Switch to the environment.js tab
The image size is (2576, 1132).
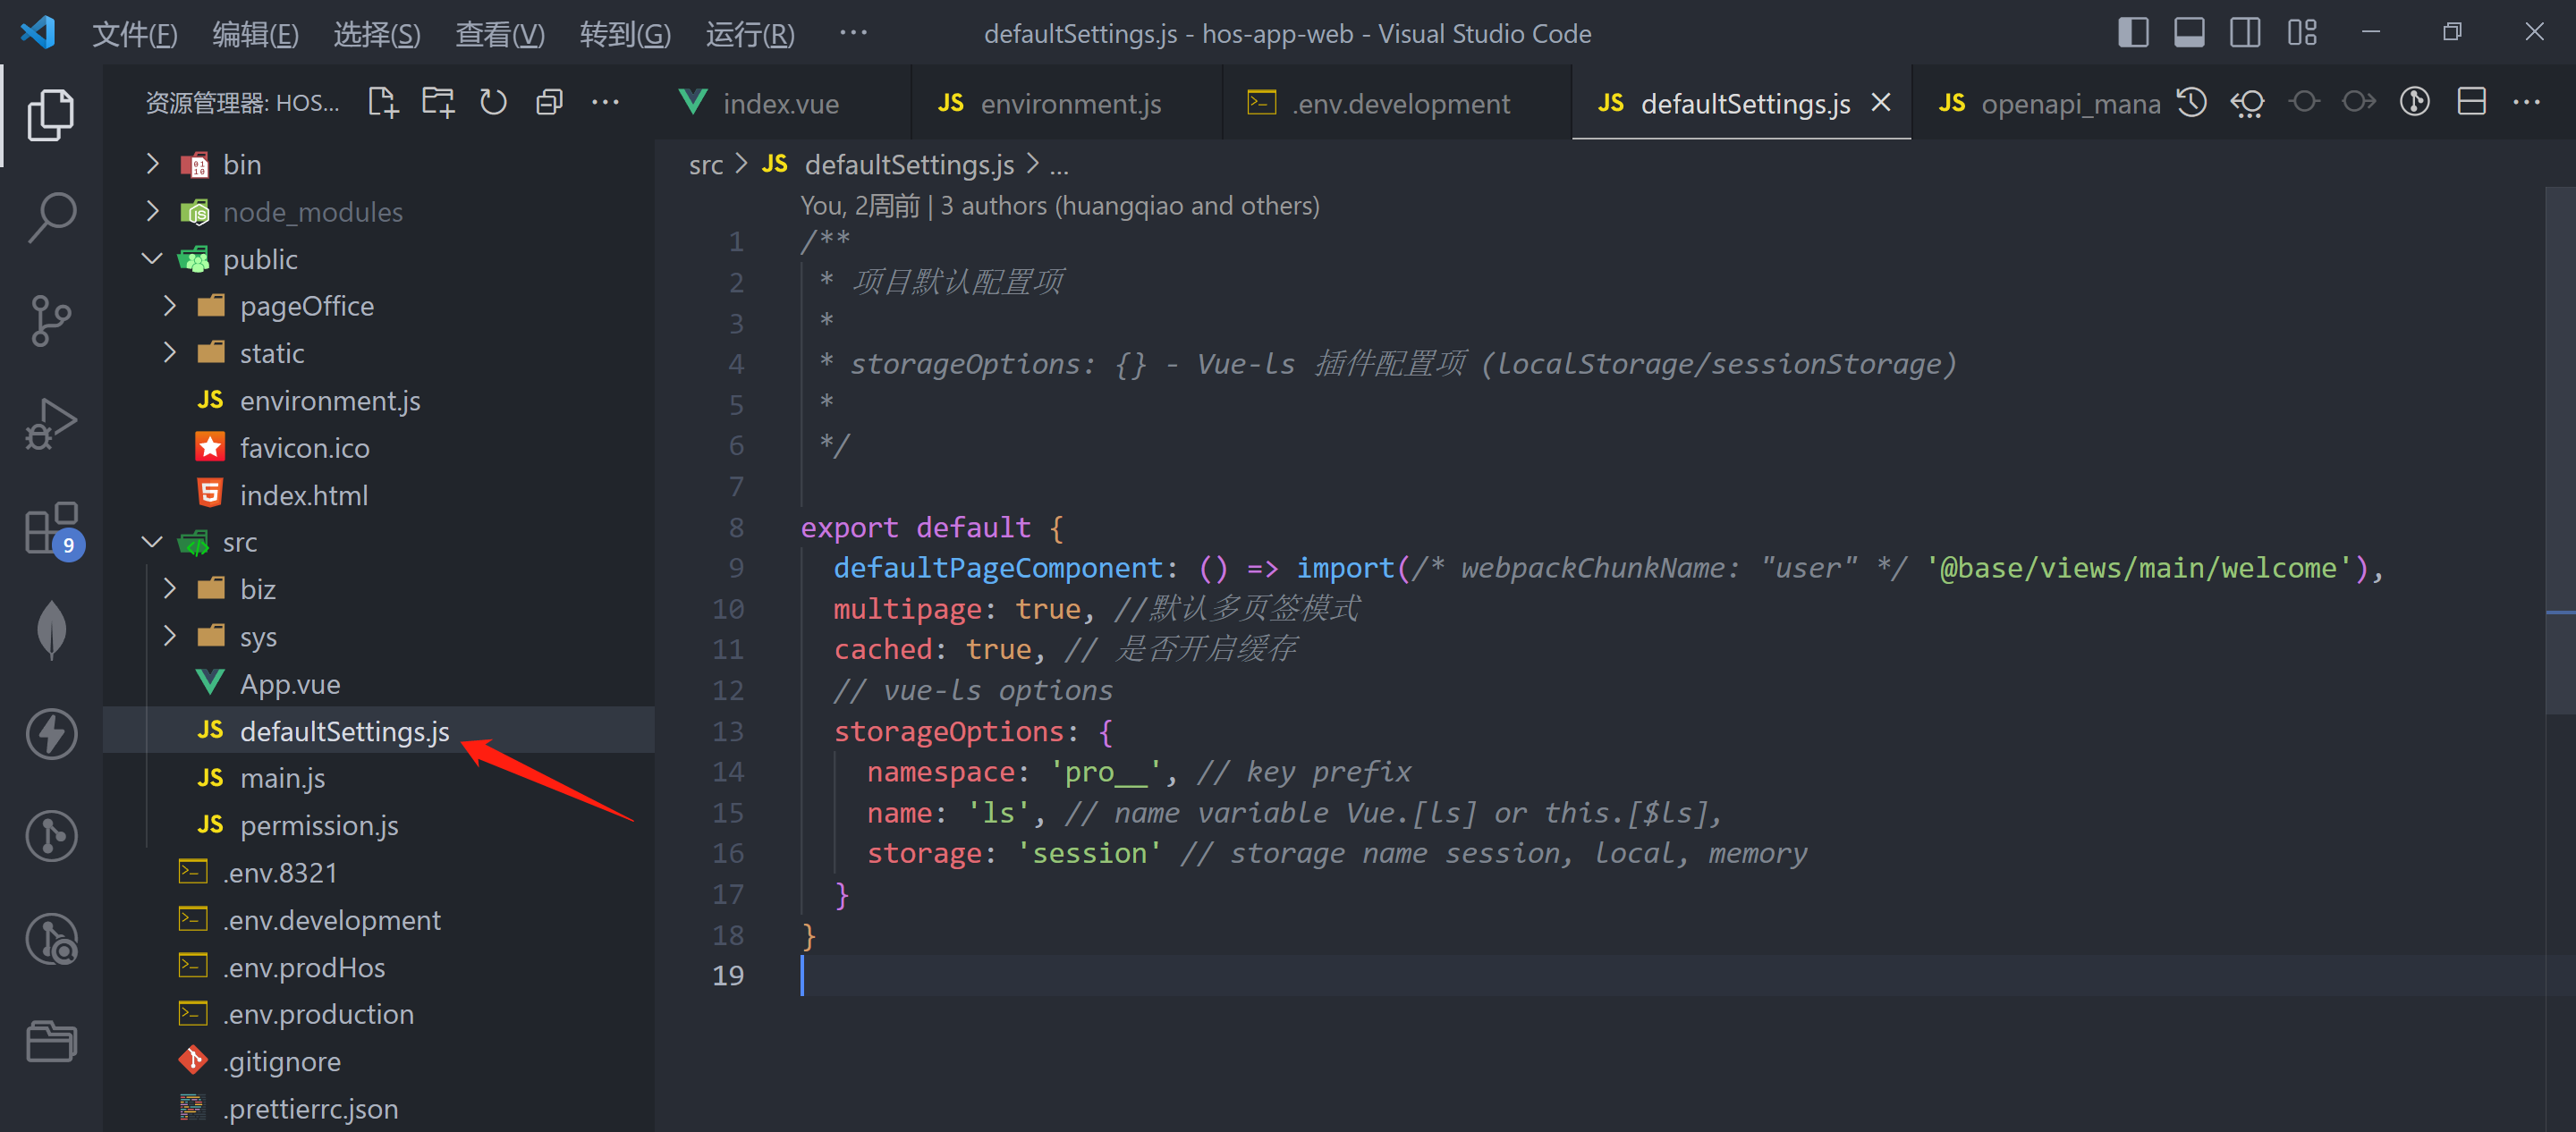pyautogui.click(x=1069, y=103)
